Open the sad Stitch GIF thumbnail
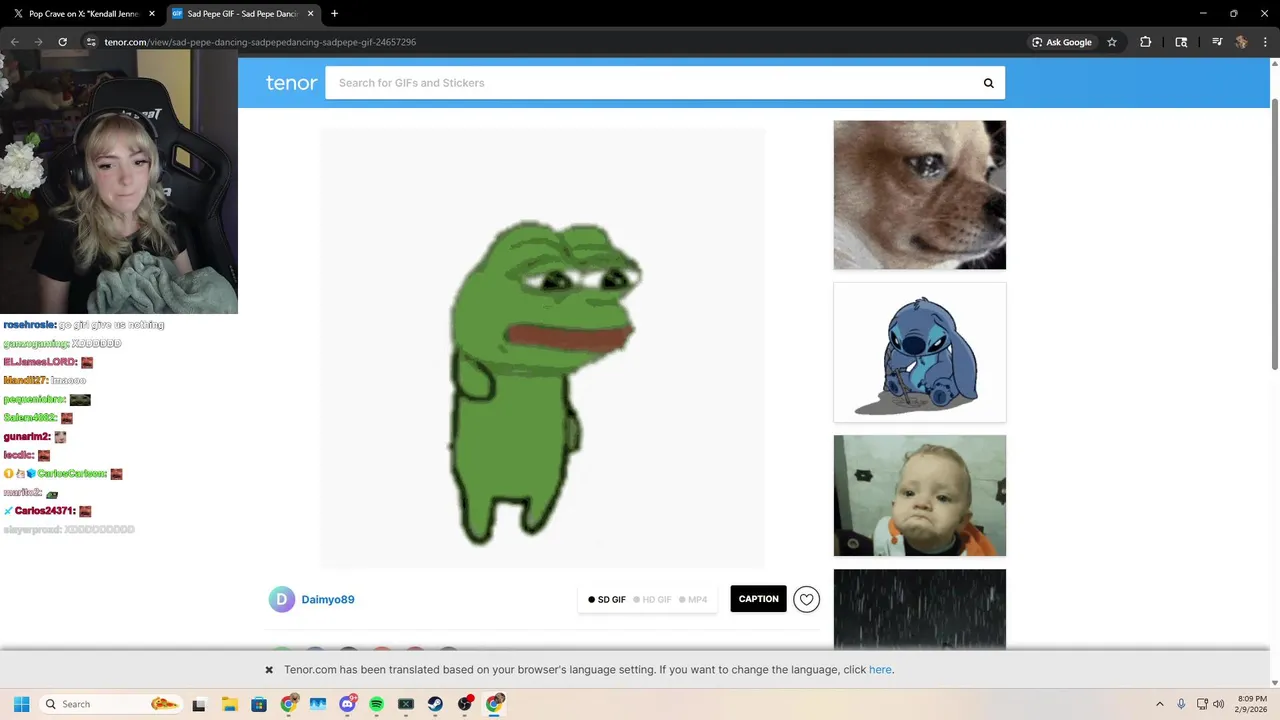The height and width of the screenshot is (720, 1280). tap(920, 352)
